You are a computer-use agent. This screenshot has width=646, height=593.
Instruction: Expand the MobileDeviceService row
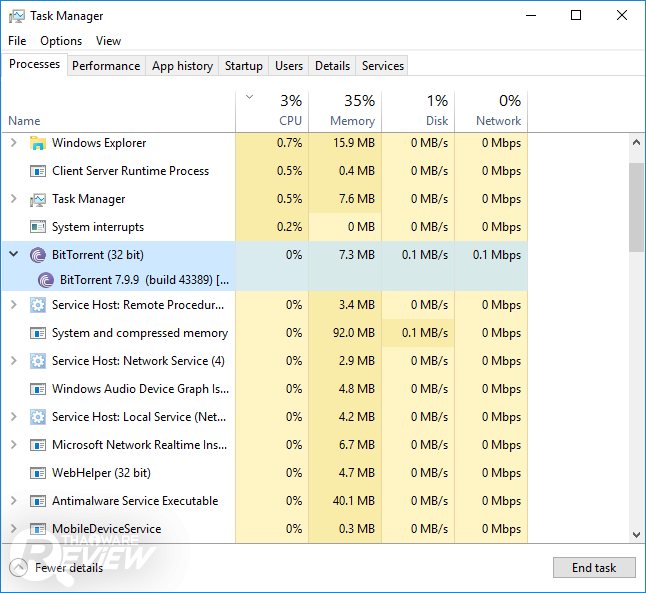point(14,529)
